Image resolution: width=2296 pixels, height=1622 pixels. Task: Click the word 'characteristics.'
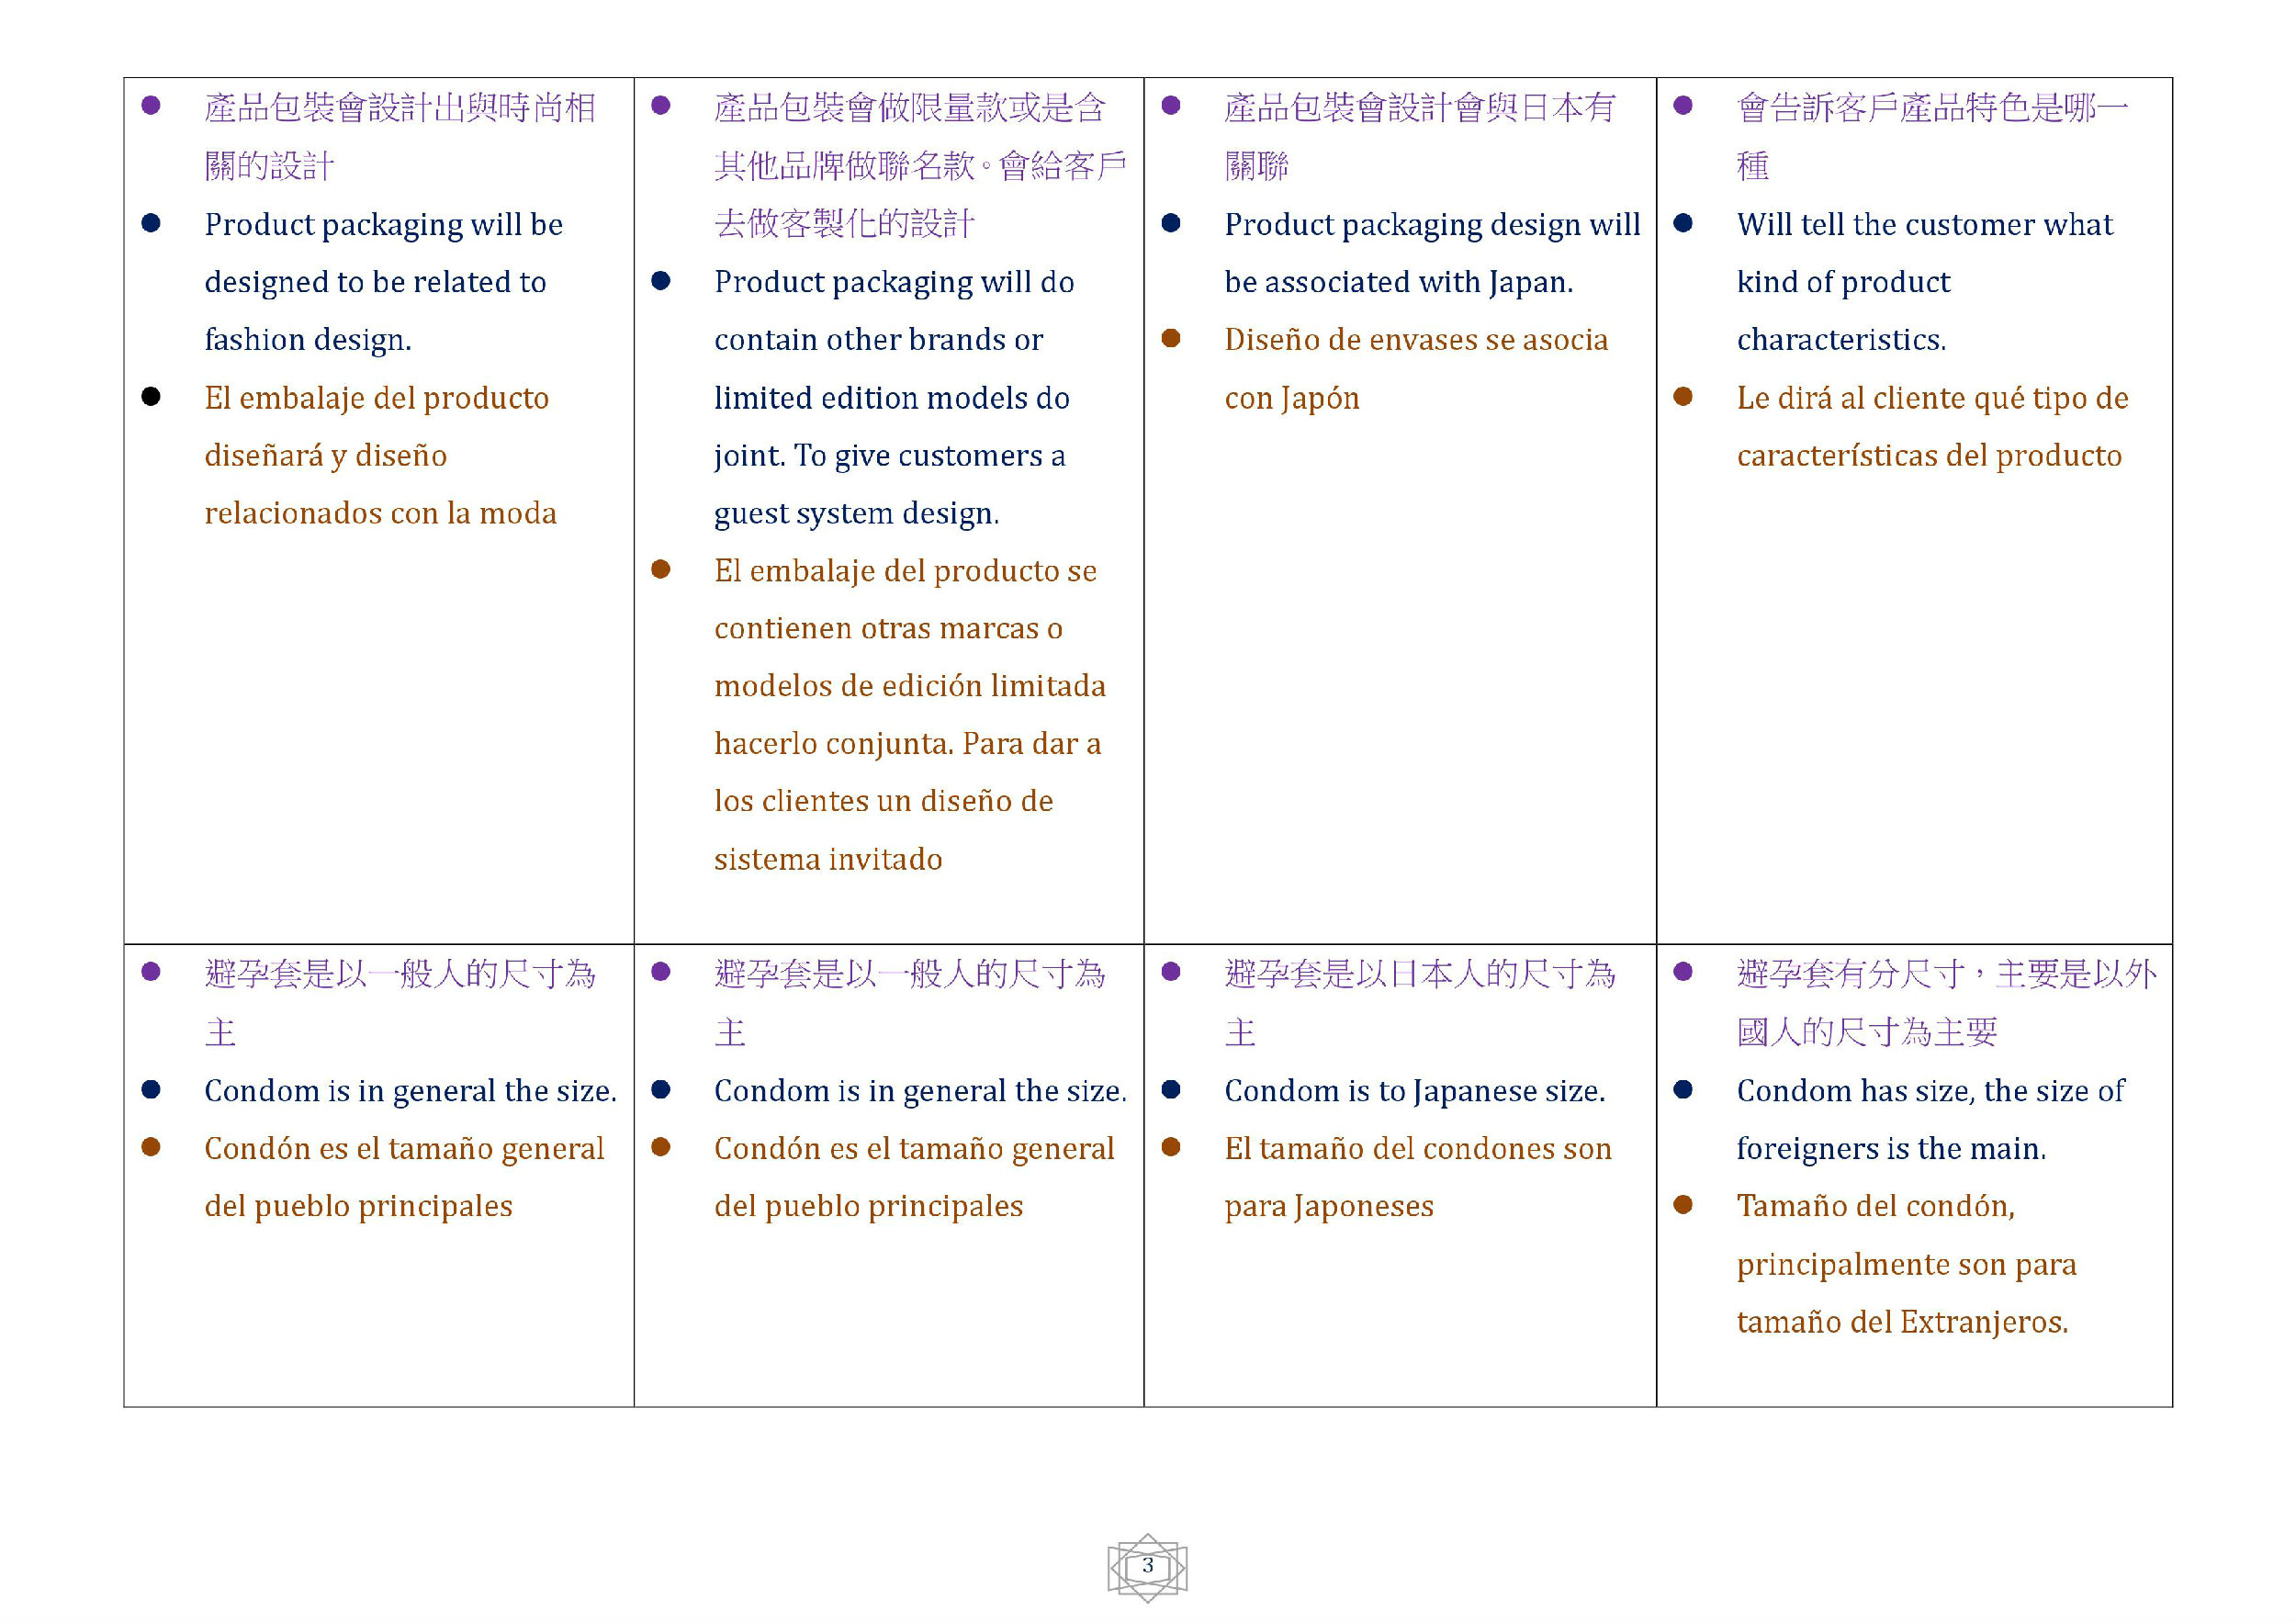click(1841, 340)
